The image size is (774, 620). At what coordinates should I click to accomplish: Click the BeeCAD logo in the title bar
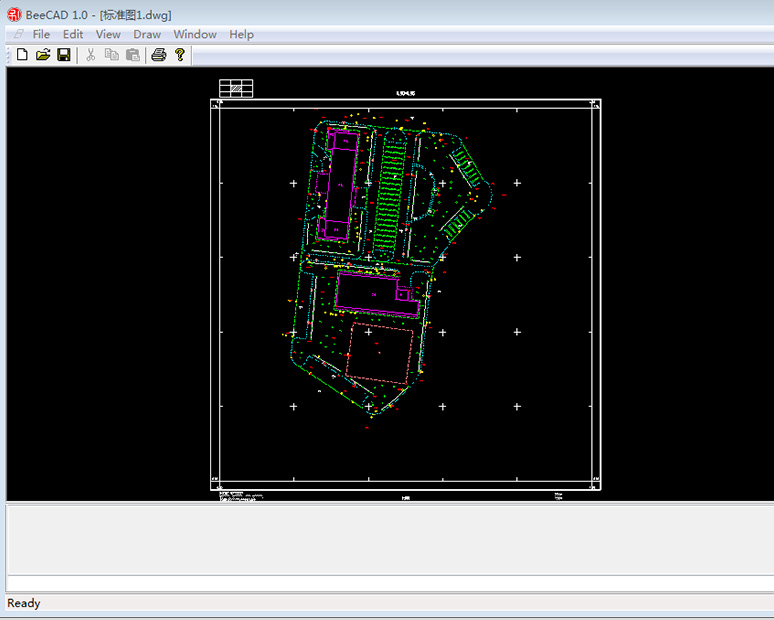14,12
